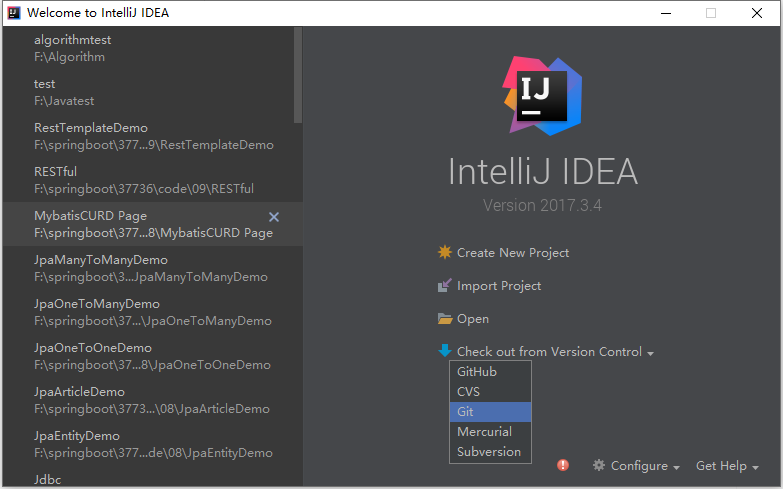Open the JpaEntityDemo recent project
The height and width of the screenshot is (489, 783).
[152, 444]
